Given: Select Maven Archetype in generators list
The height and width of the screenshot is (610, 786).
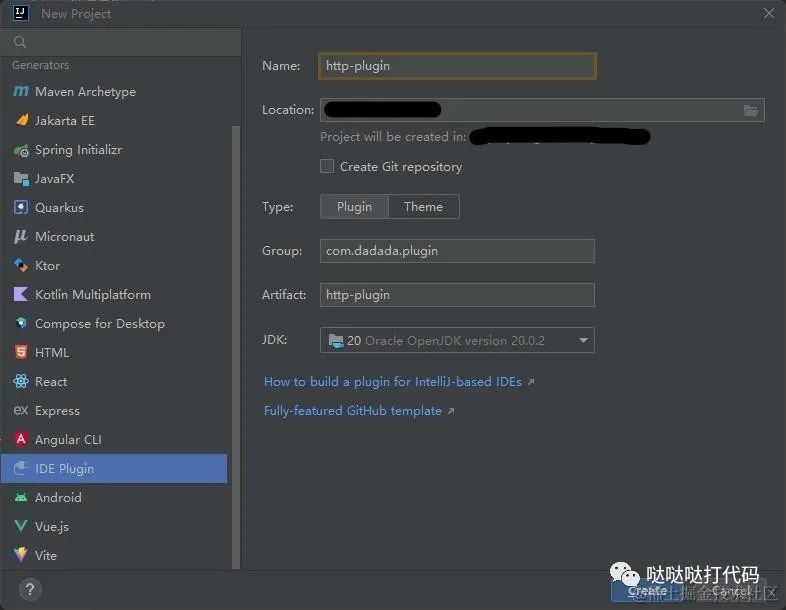Looking at the screenshot, I should point(114,92).
